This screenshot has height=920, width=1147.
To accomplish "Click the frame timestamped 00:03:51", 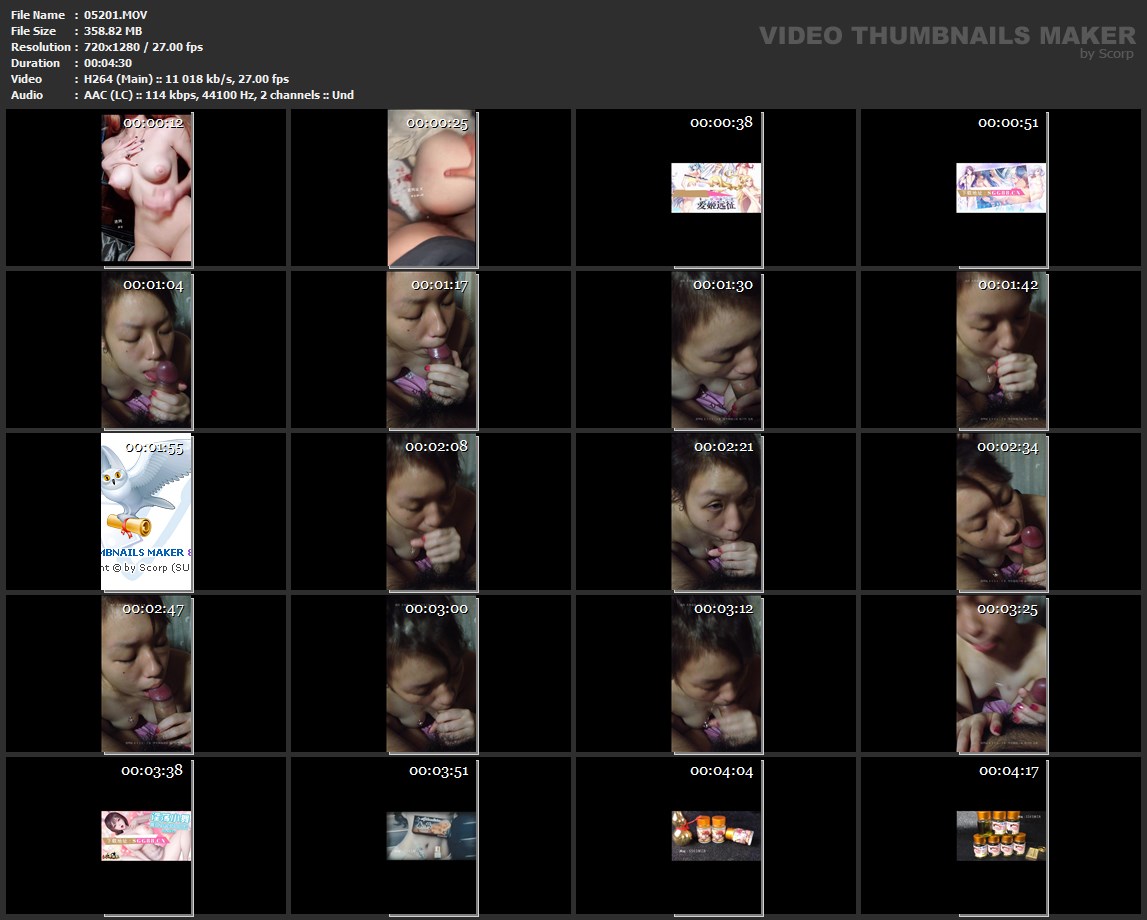I will click(x=432, y=835).
